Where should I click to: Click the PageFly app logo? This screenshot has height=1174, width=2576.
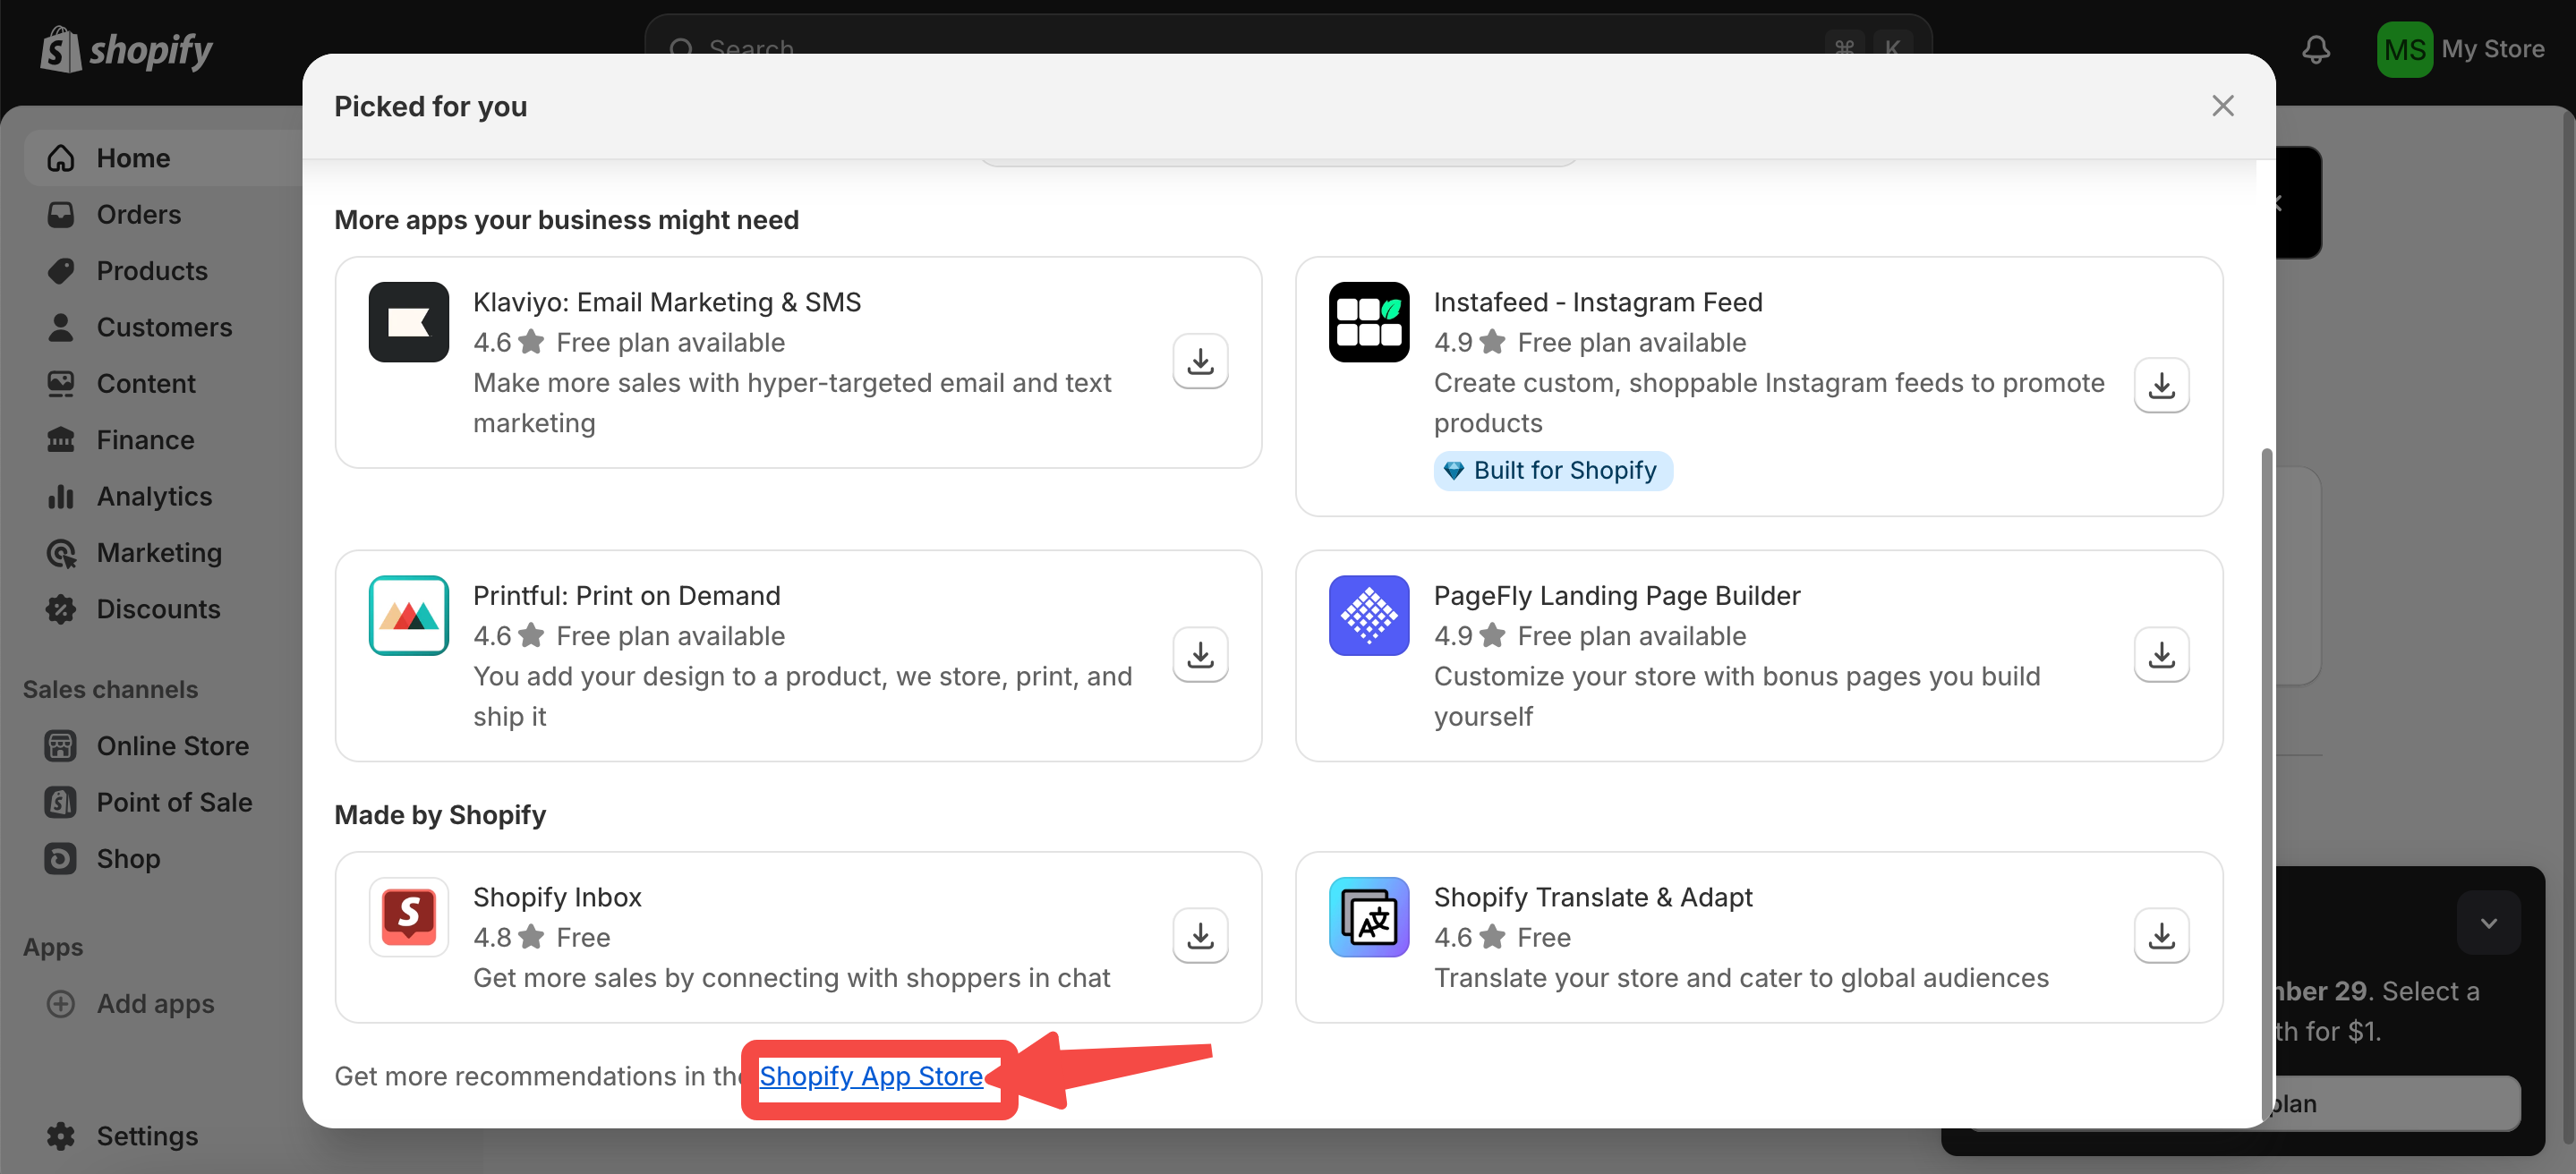click(1368, 615)
